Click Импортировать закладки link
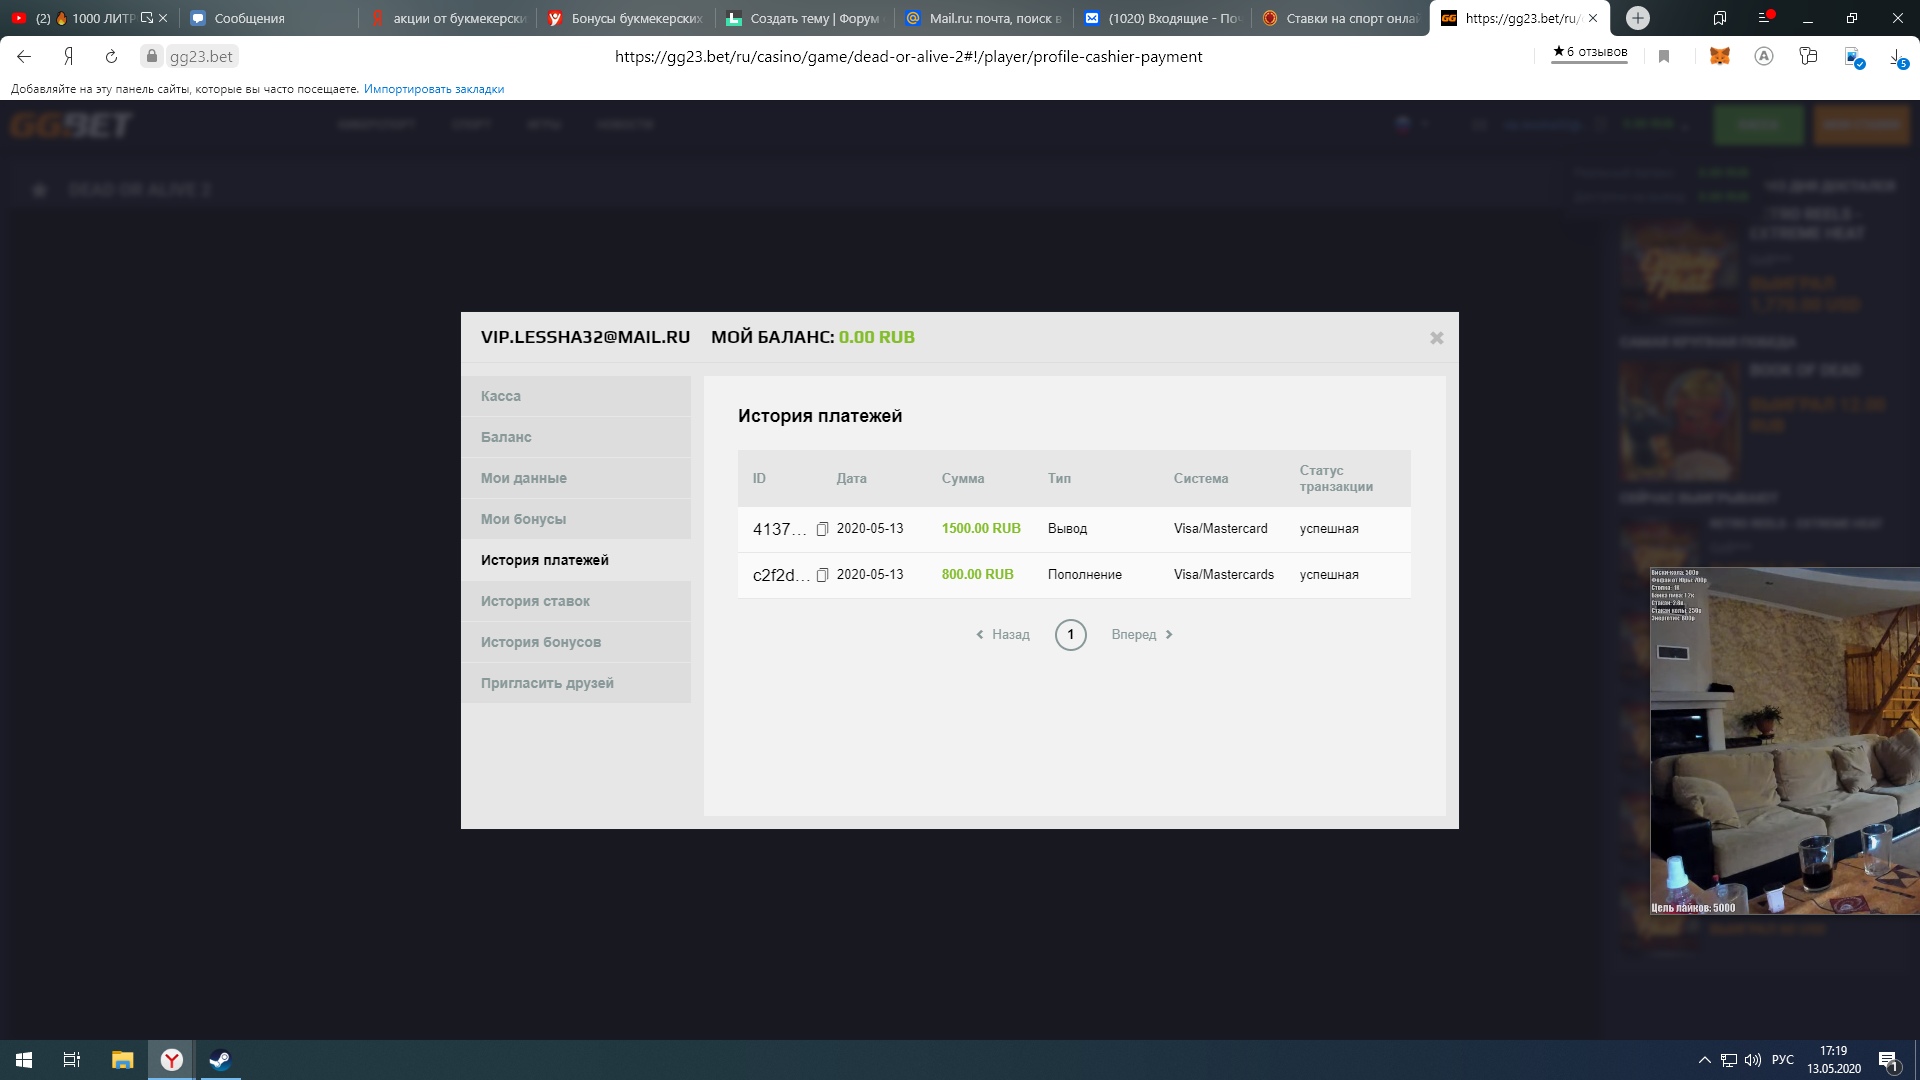 coord(433,89)
